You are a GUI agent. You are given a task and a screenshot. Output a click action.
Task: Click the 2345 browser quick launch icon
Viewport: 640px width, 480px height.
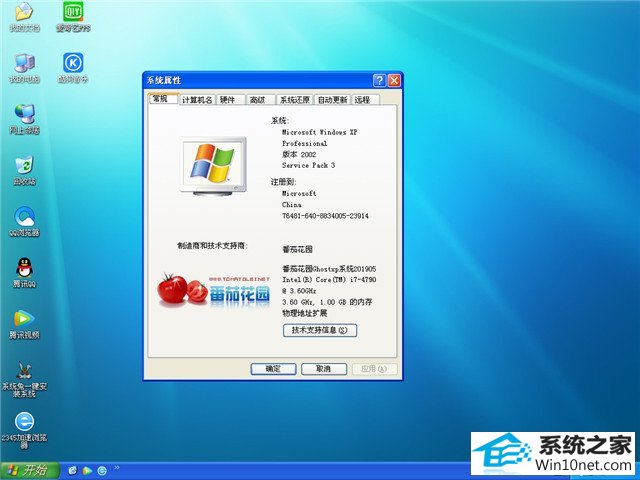coord(102,471)
